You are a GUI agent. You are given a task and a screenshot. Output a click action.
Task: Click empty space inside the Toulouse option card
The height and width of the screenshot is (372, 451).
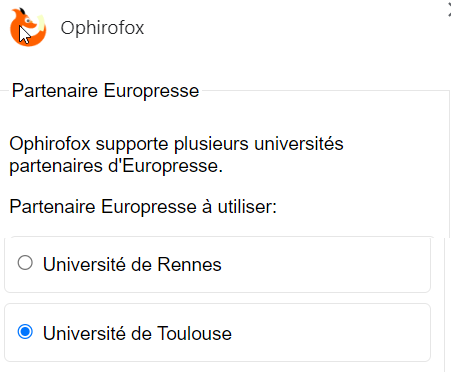coord(330,333)
